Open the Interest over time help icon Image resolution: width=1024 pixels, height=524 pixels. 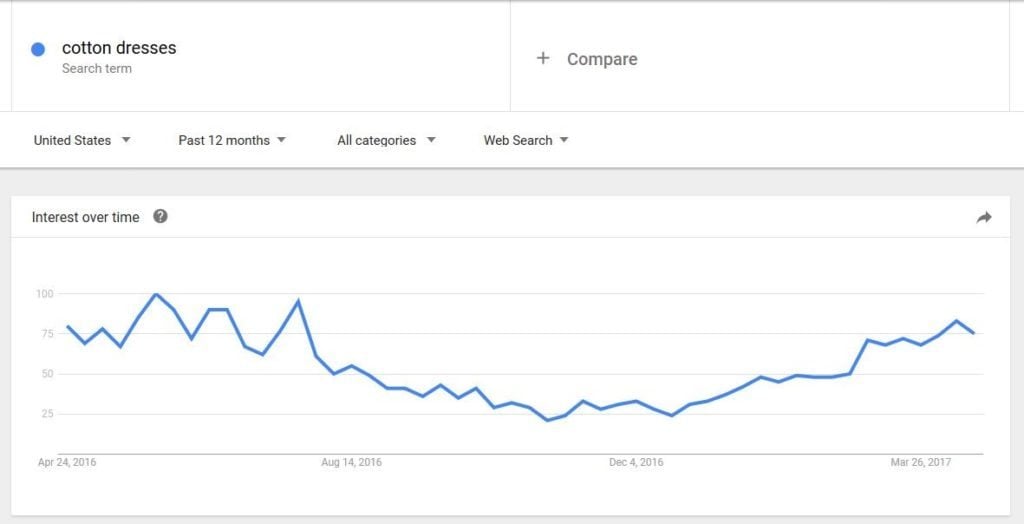(x=160, y=216)
